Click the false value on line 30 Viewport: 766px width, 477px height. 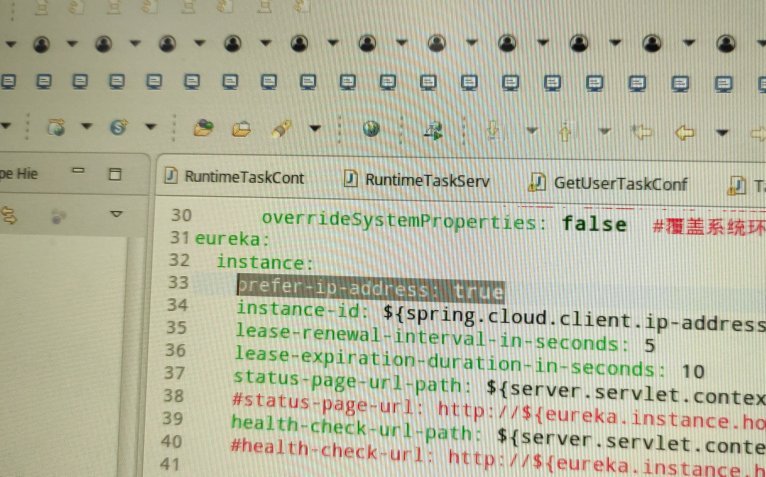tap(594, 224)
